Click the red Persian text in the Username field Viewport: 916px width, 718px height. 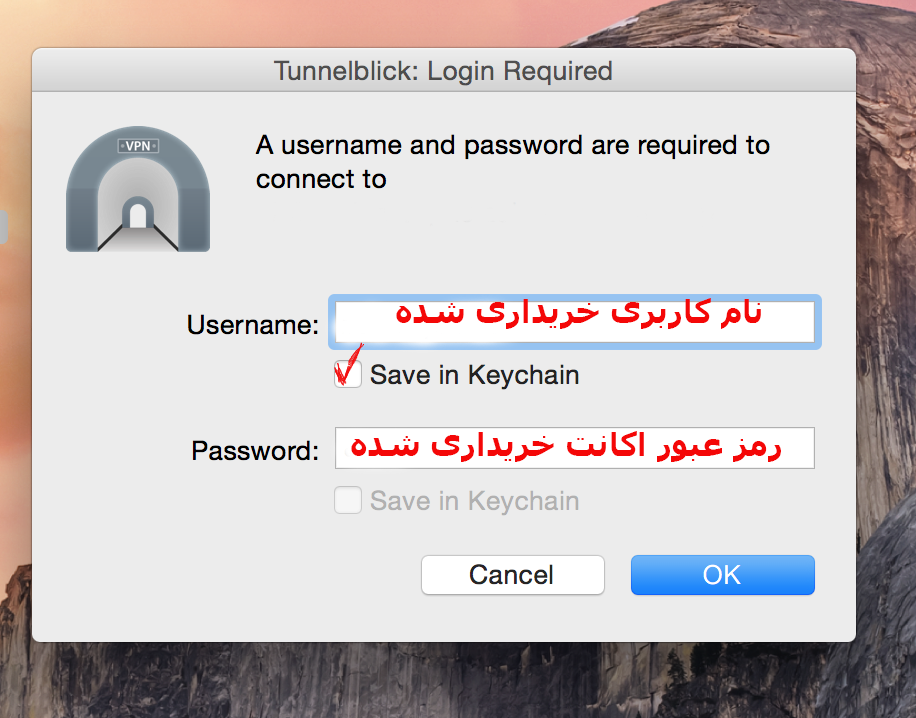(578, 313)
